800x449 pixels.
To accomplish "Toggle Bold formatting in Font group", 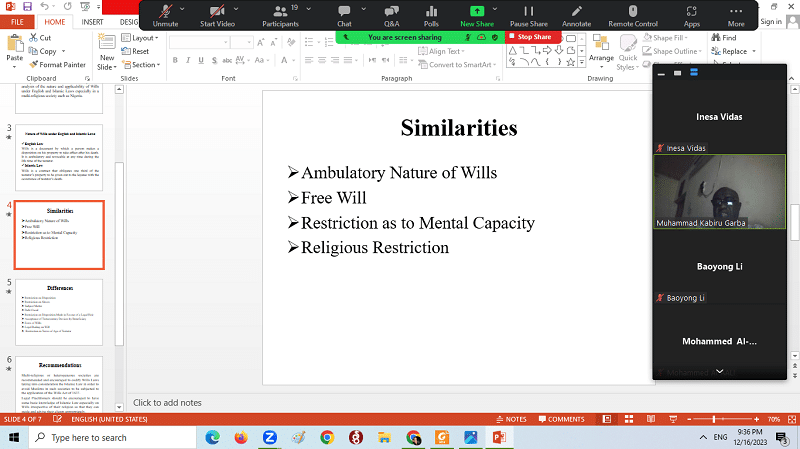I will [x=175, y=60].
